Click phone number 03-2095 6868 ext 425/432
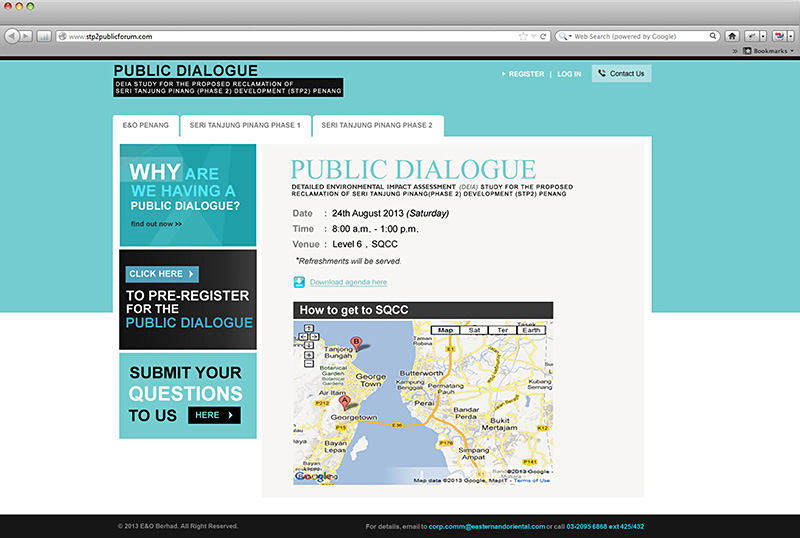The image size is (800, 538). [605, 527]
